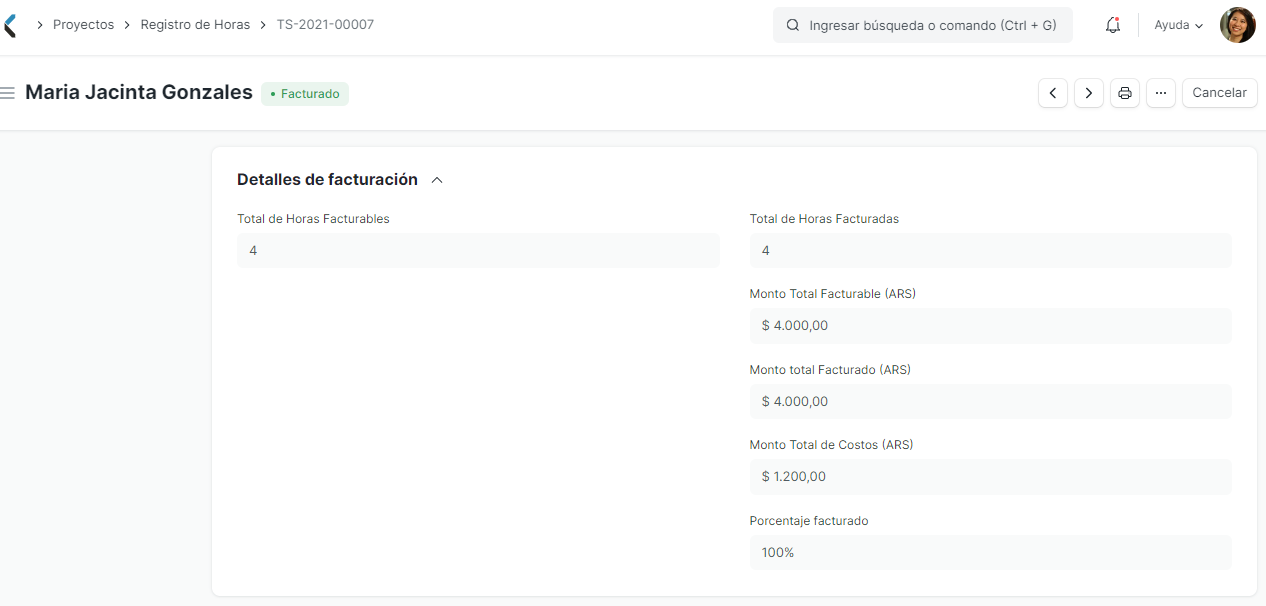
Task: Click the Monto total Facturado (ARS) label
Action: coord(830,370)
